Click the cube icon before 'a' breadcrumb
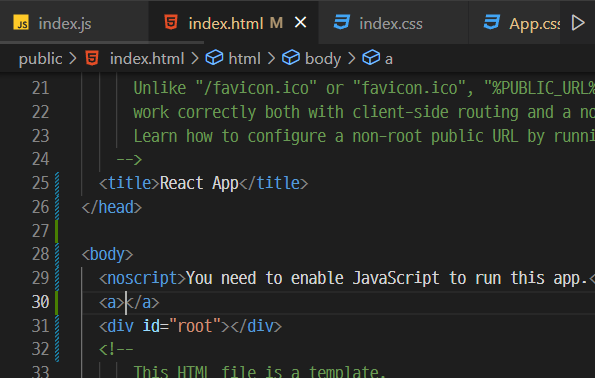Screen dimensions: 595x378 [x=371, y=58]
